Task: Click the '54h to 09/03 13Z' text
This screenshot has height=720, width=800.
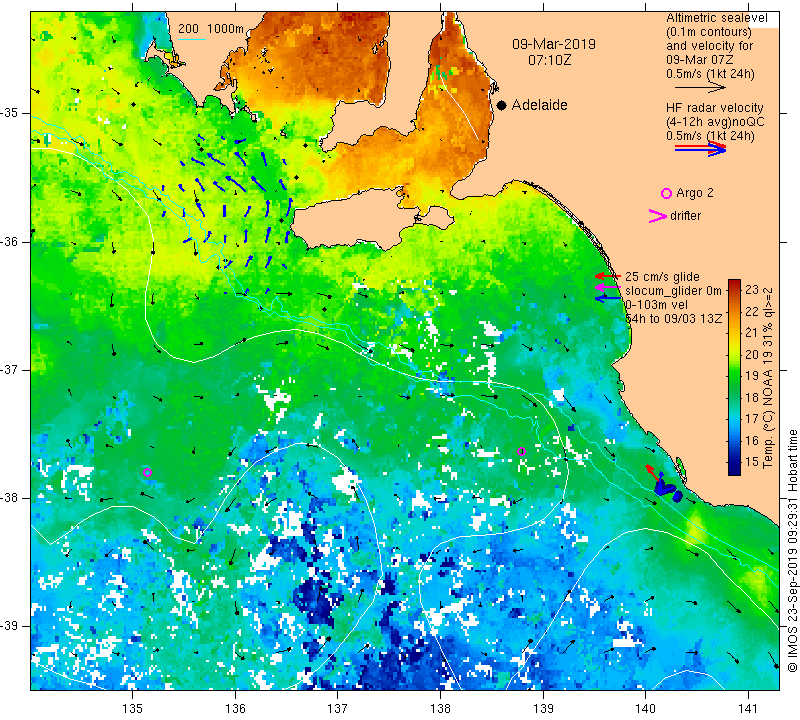Action: tap(674, 318)
